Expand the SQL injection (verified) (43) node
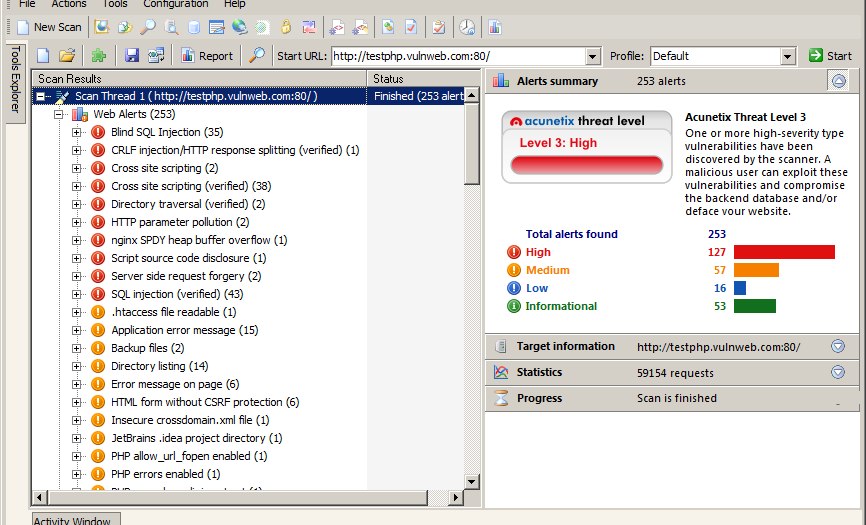 tap(76, 294)
